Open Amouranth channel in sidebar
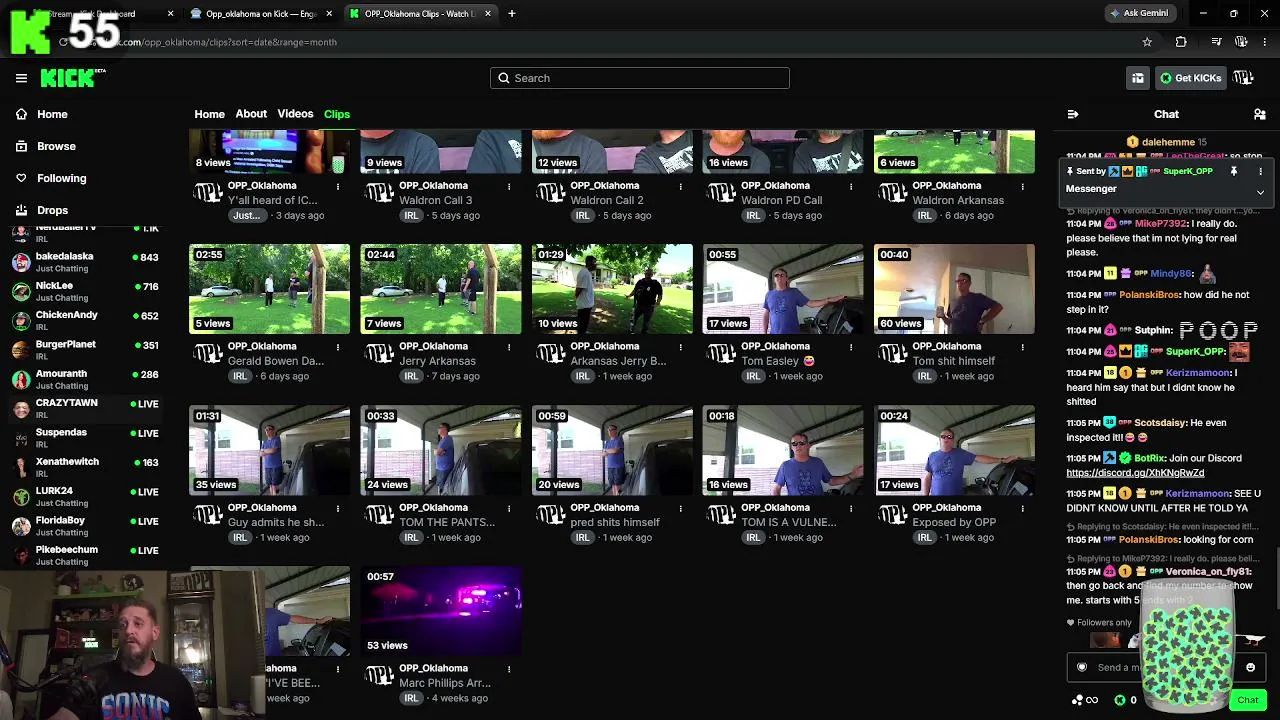The width and height of the screenshot is (1280, 720). (x=86, y=379)
